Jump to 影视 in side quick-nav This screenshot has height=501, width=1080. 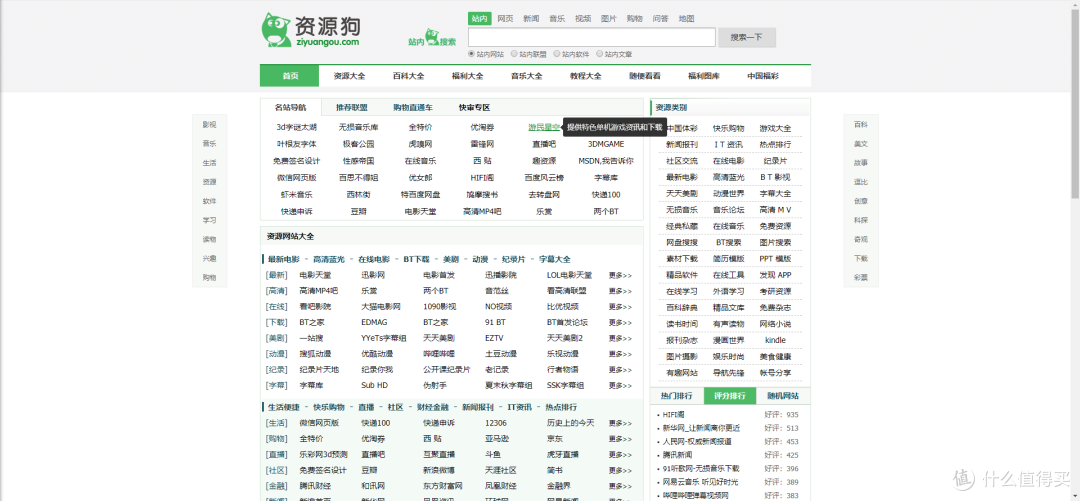click(209, 125)
